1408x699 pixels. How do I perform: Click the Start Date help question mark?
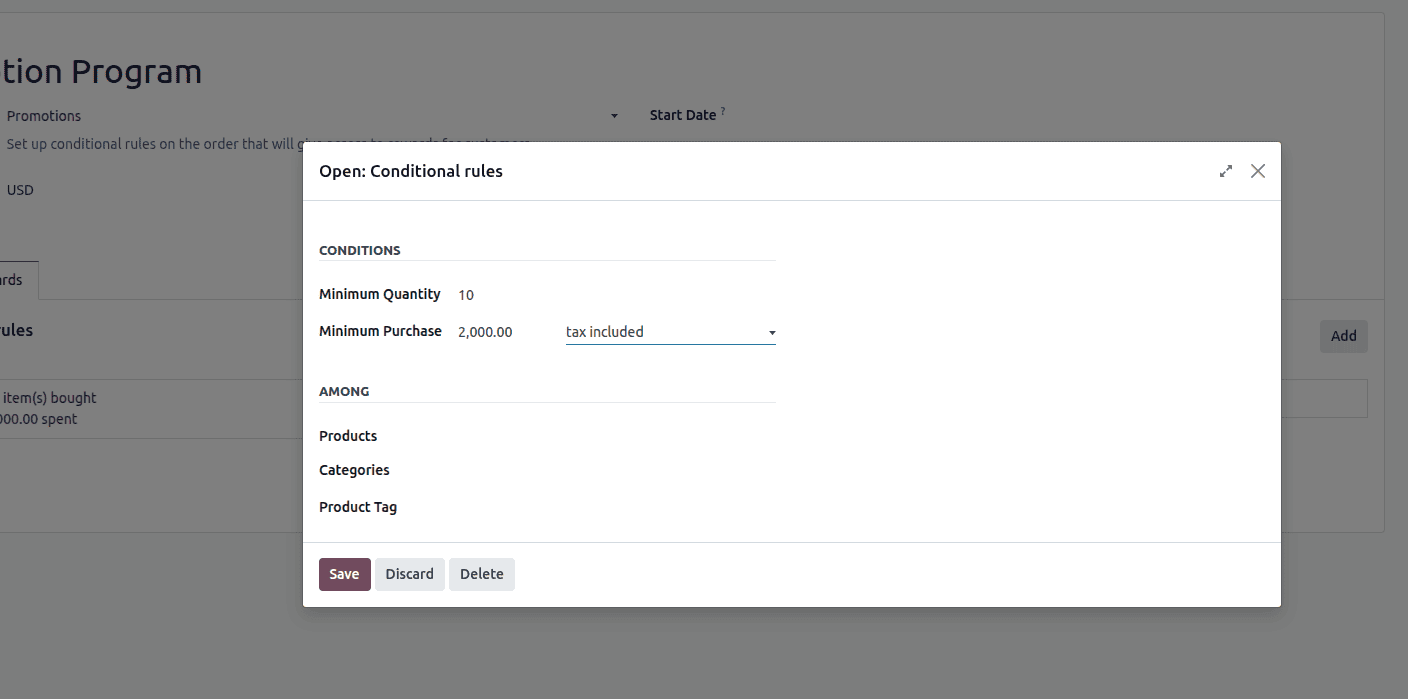pyautogui.click(x=721, y=109)
